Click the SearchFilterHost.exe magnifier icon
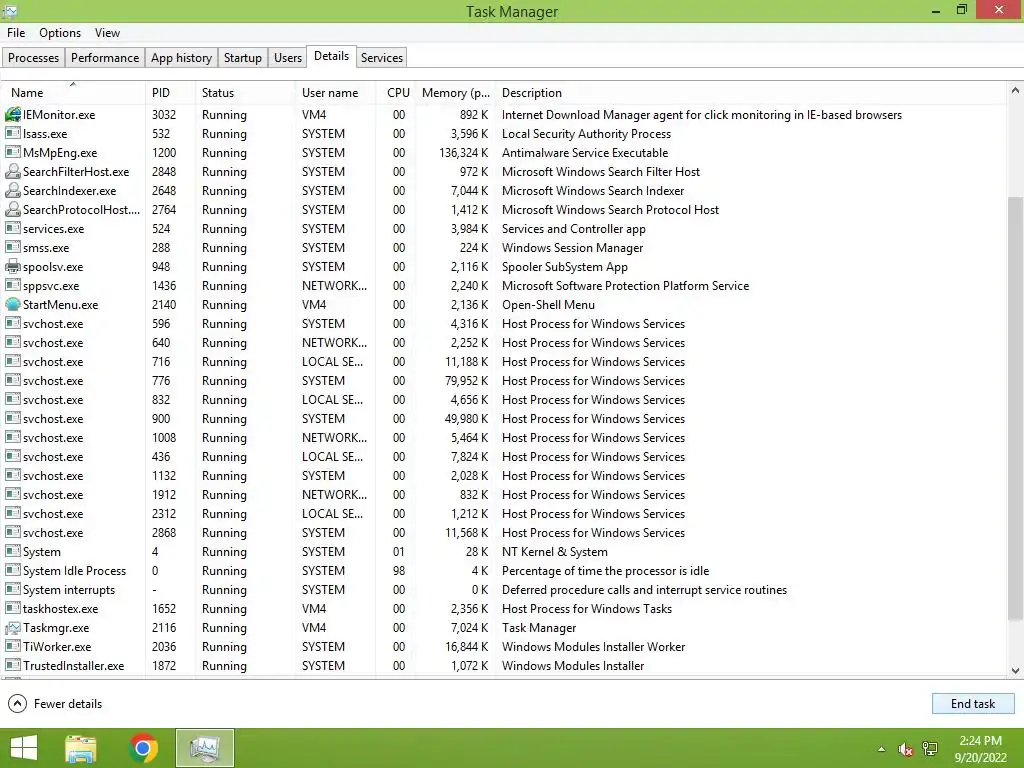 point(12,172)
